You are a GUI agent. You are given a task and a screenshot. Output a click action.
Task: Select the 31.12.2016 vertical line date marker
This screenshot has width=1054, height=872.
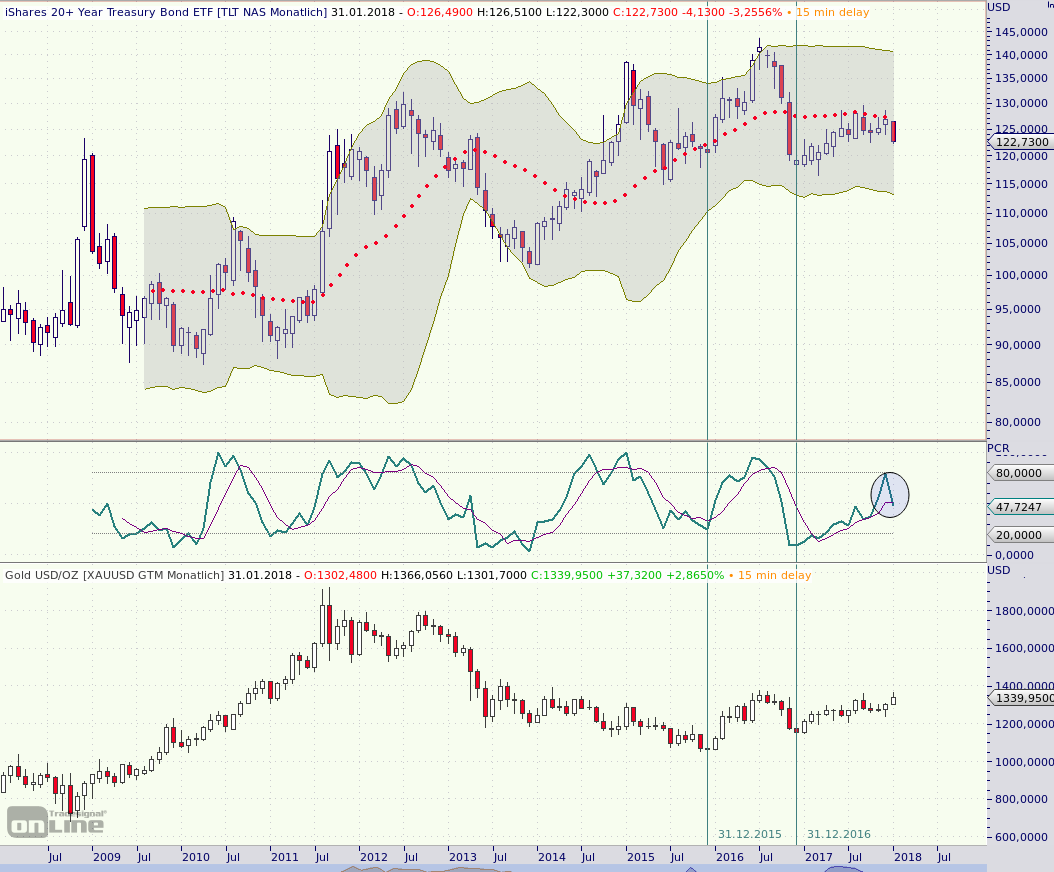point(838,834)
